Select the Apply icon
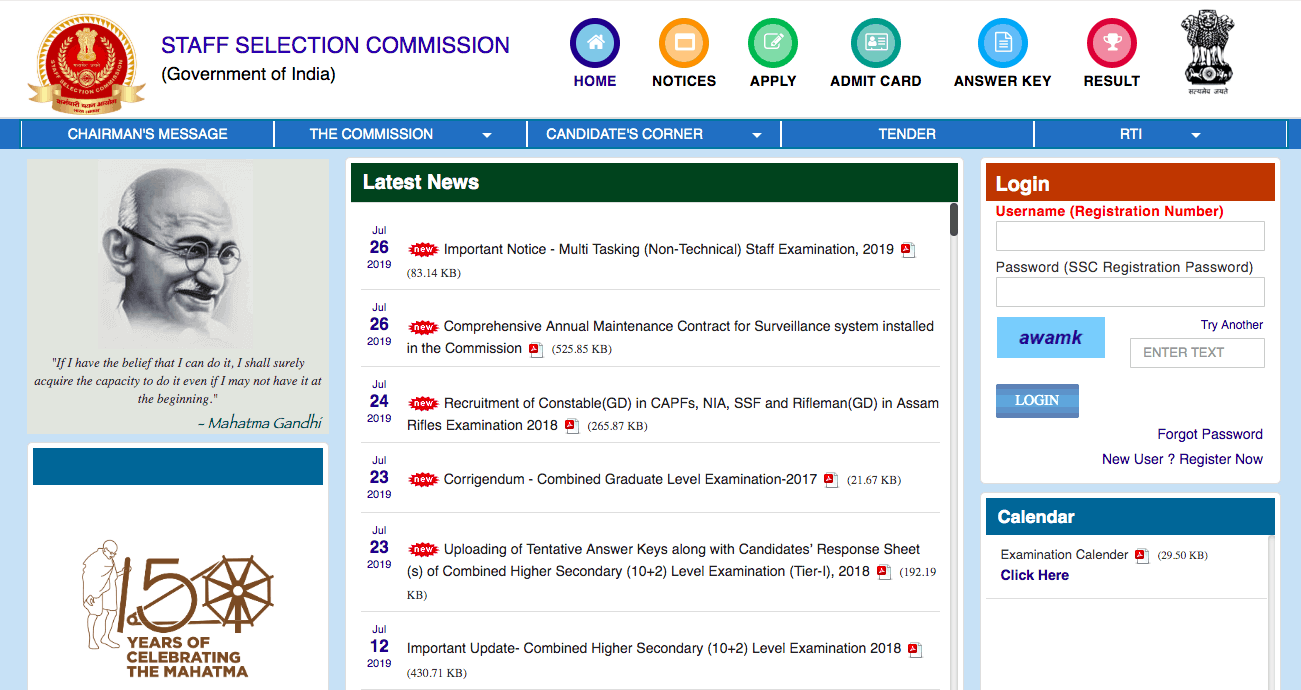 click(773, 44)
